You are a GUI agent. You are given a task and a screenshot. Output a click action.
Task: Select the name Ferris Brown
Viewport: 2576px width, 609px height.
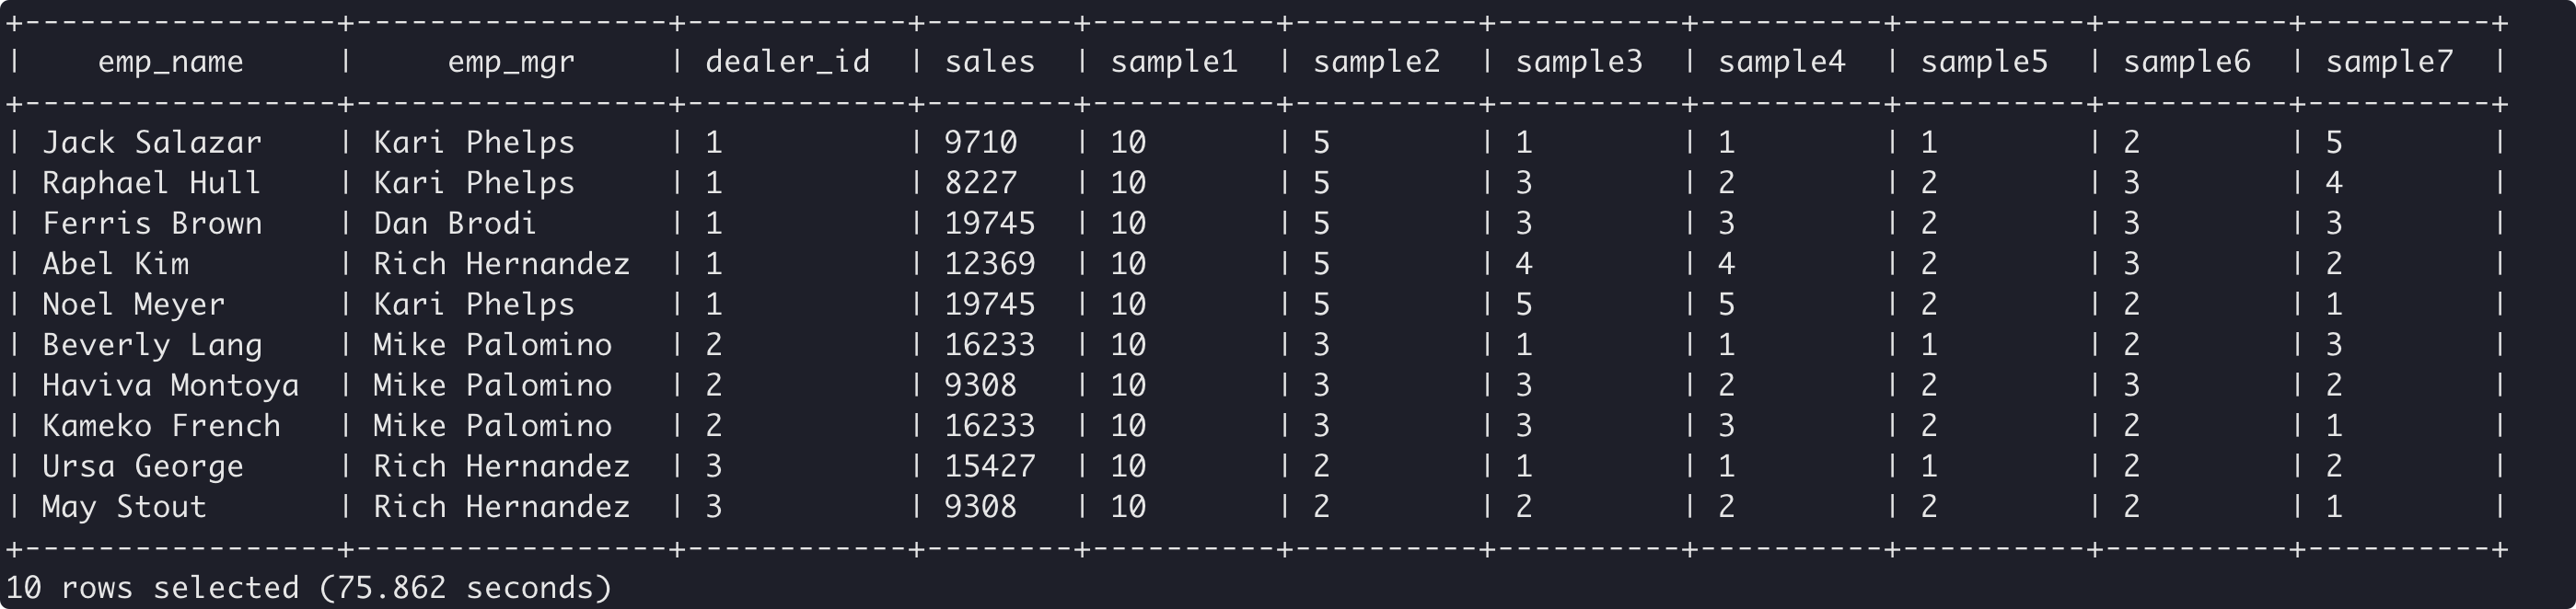[152, 223]
